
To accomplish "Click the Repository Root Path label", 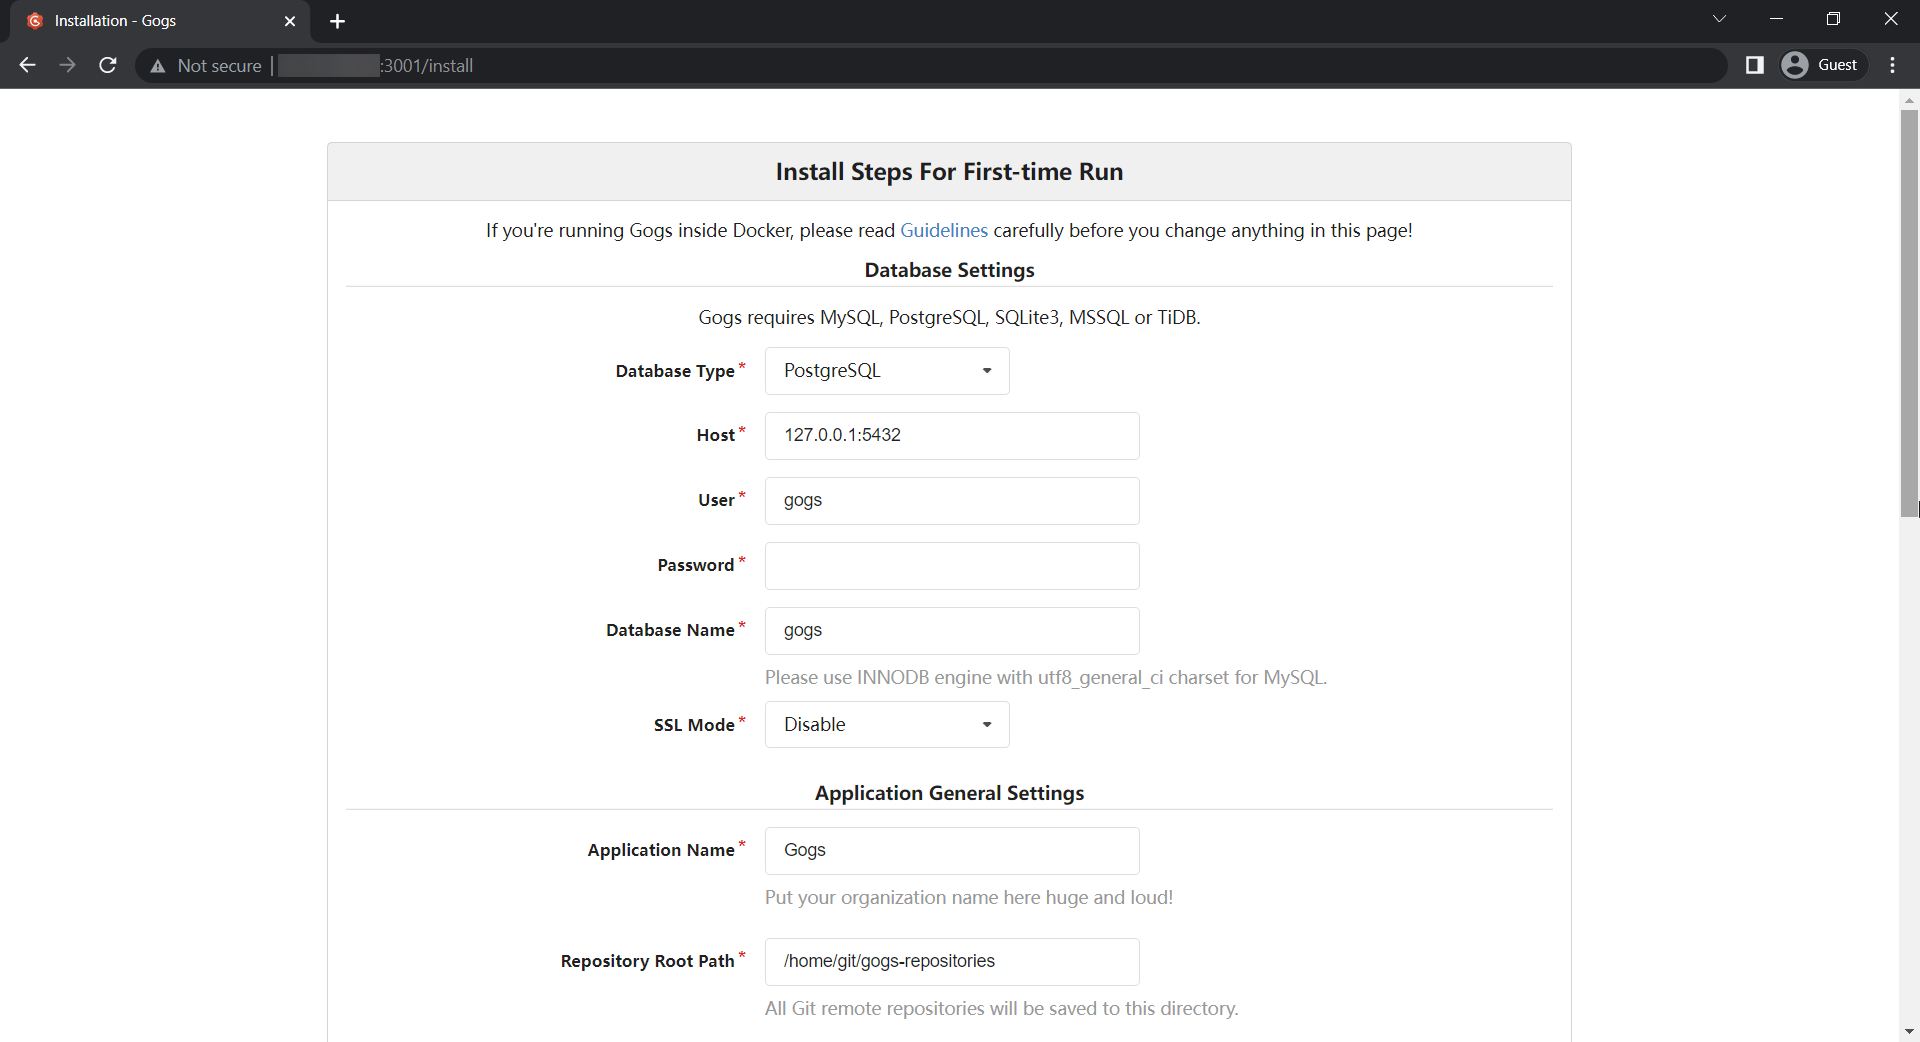I will (647, 961).
